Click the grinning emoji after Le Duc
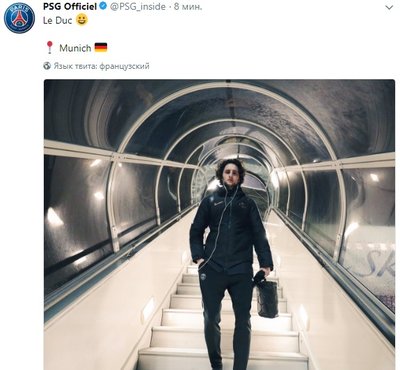The width and height of the screenshot is (400, 370). (x=82, y=20)
